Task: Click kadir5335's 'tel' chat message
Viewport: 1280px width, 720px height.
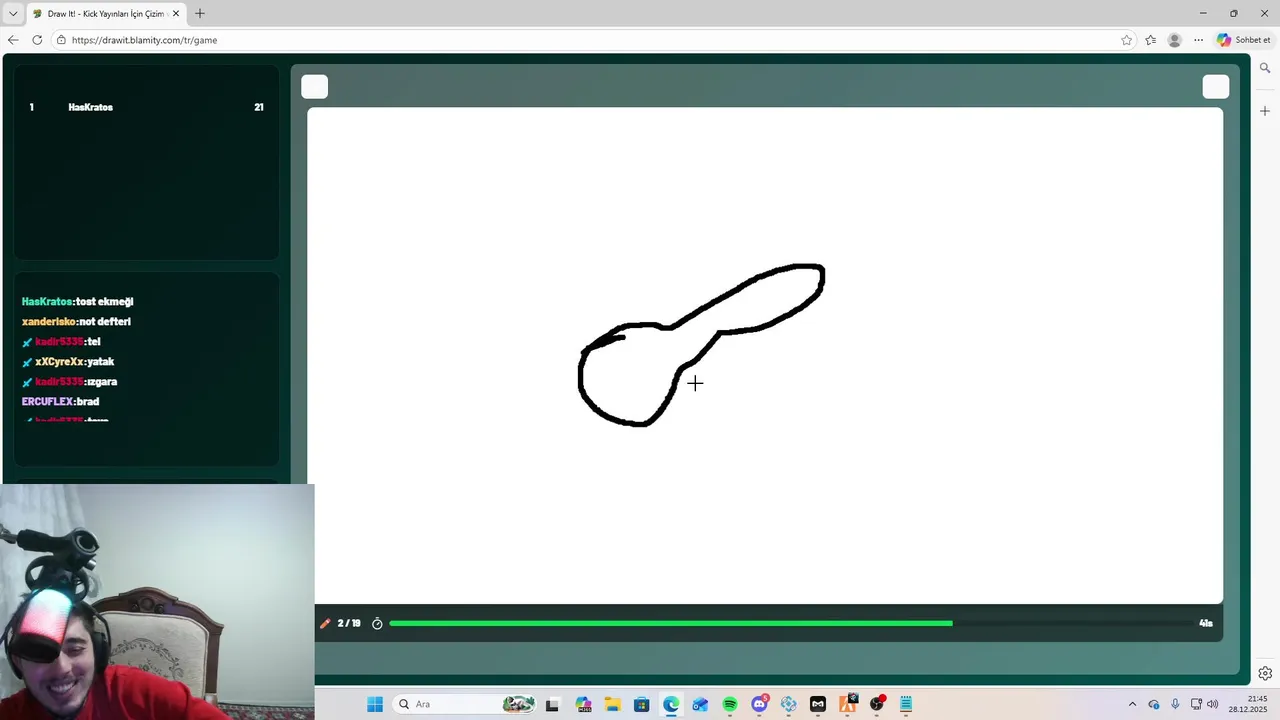Action: (94, 341)
